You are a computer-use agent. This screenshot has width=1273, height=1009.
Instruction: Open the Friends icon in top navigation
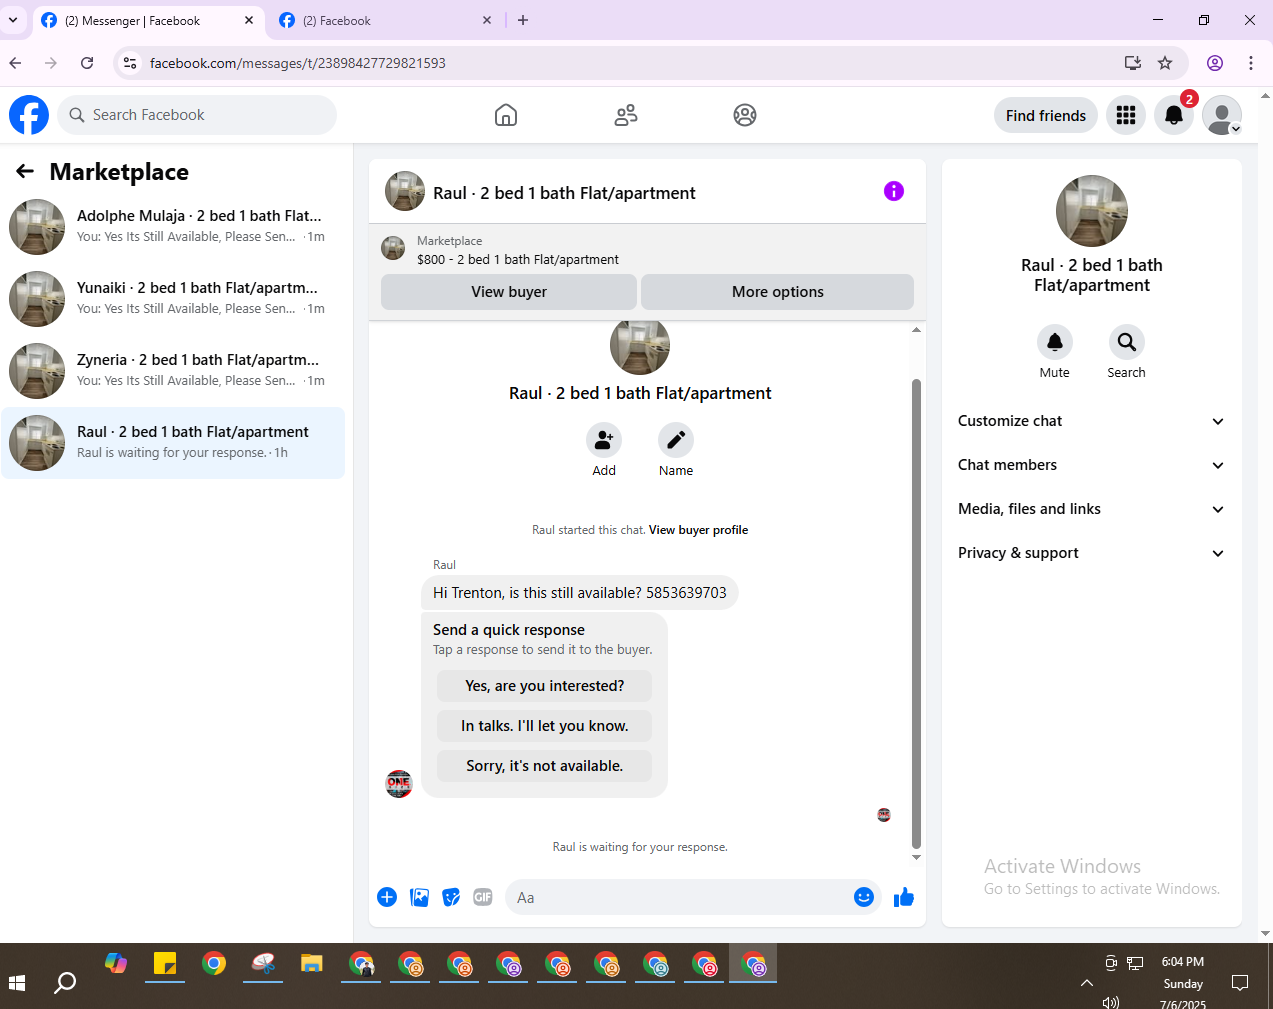point(626,115)
